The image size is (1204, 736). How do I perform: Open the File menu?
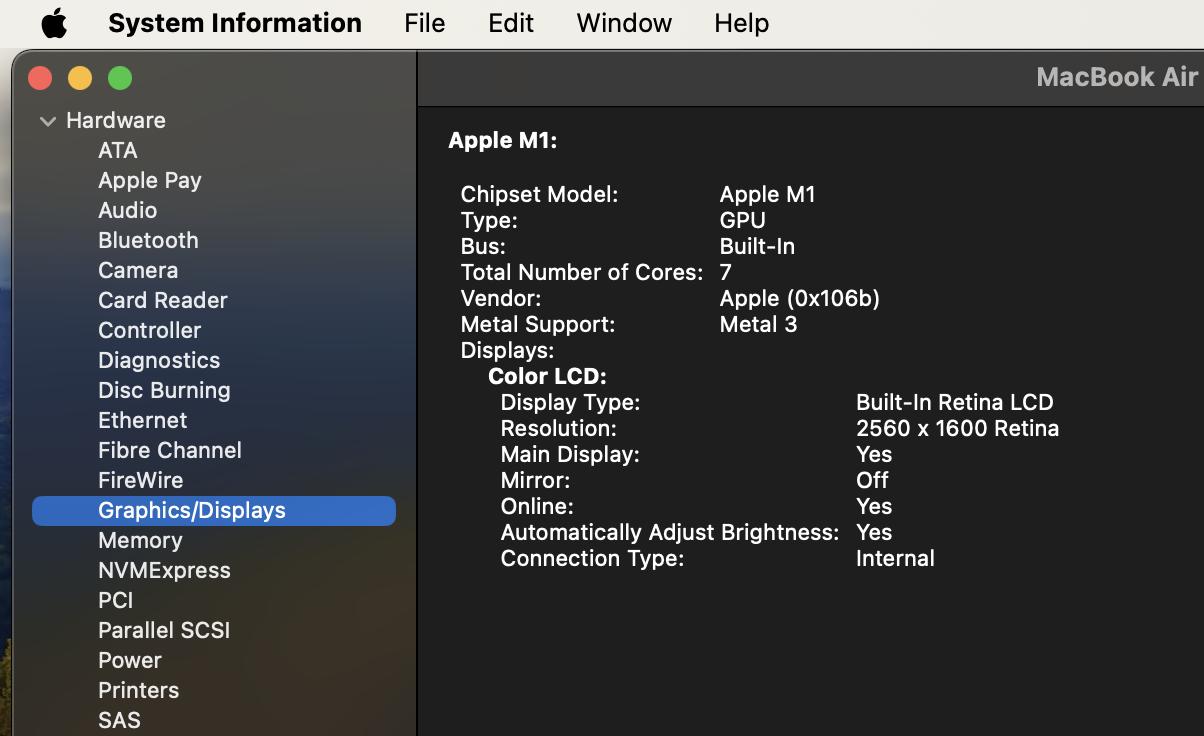click(x=425, y=23)
